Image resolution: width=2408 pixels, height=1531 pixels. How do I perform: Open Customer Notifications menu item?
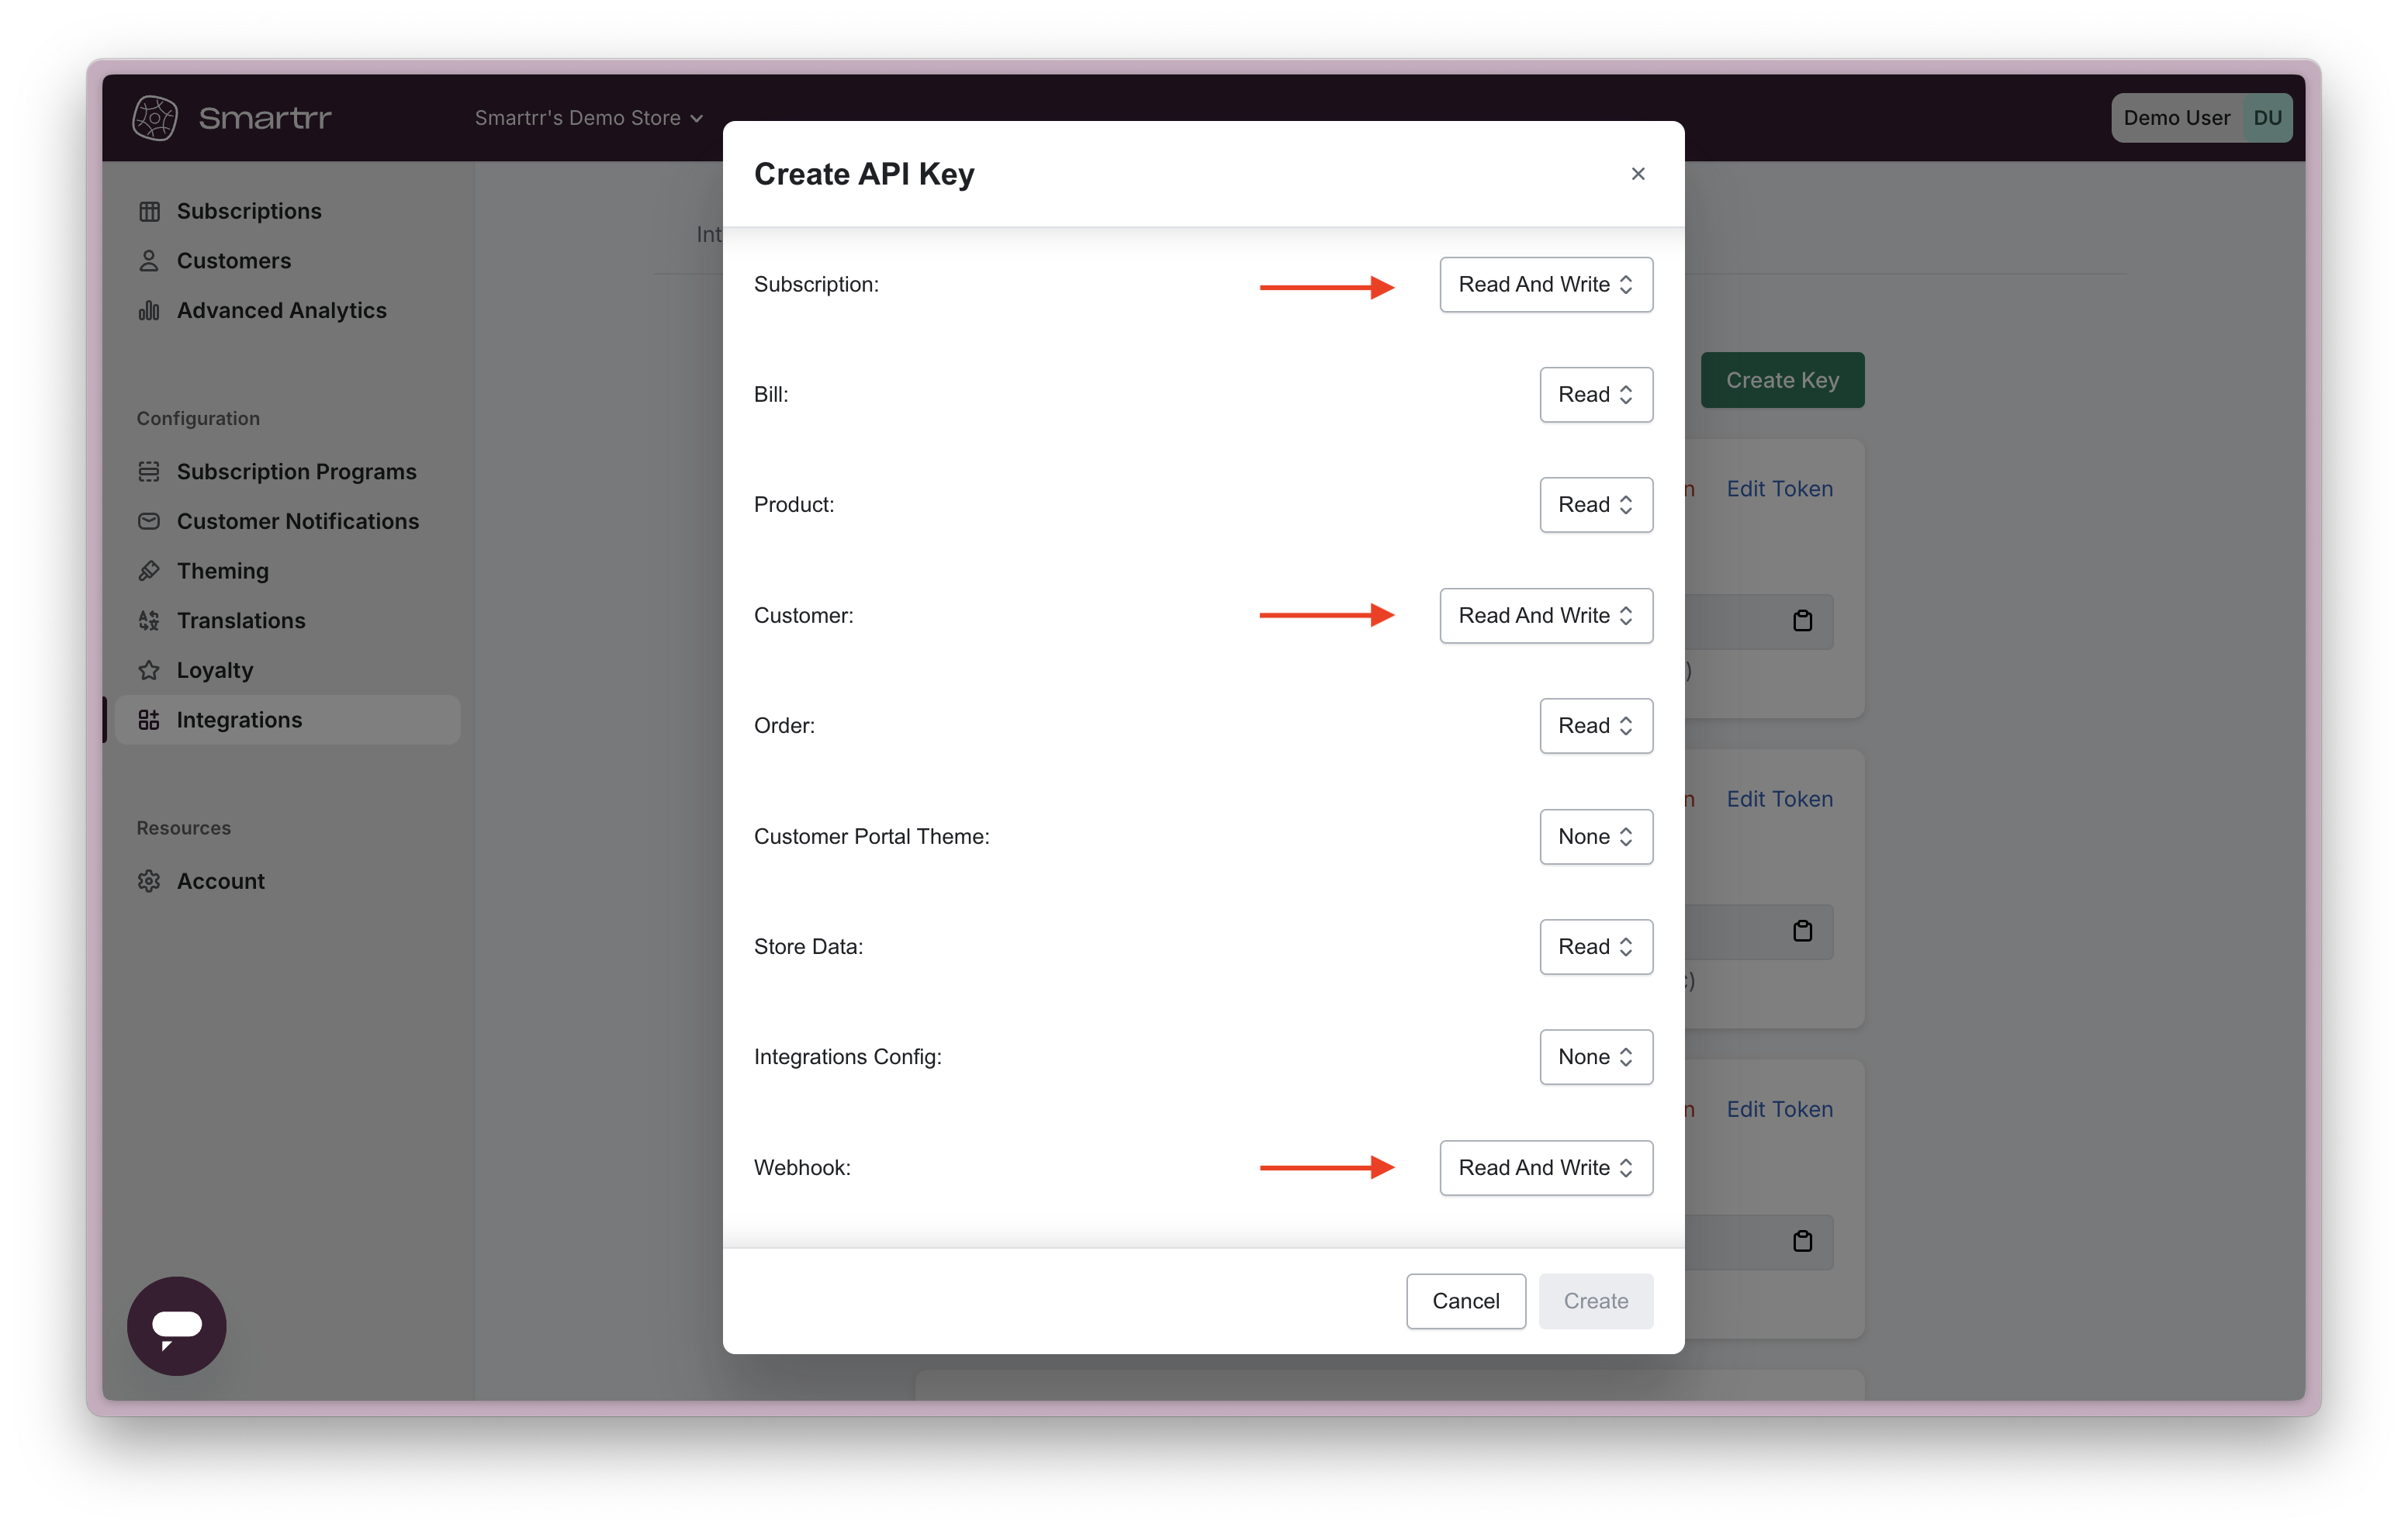click(x=297, y=521)
